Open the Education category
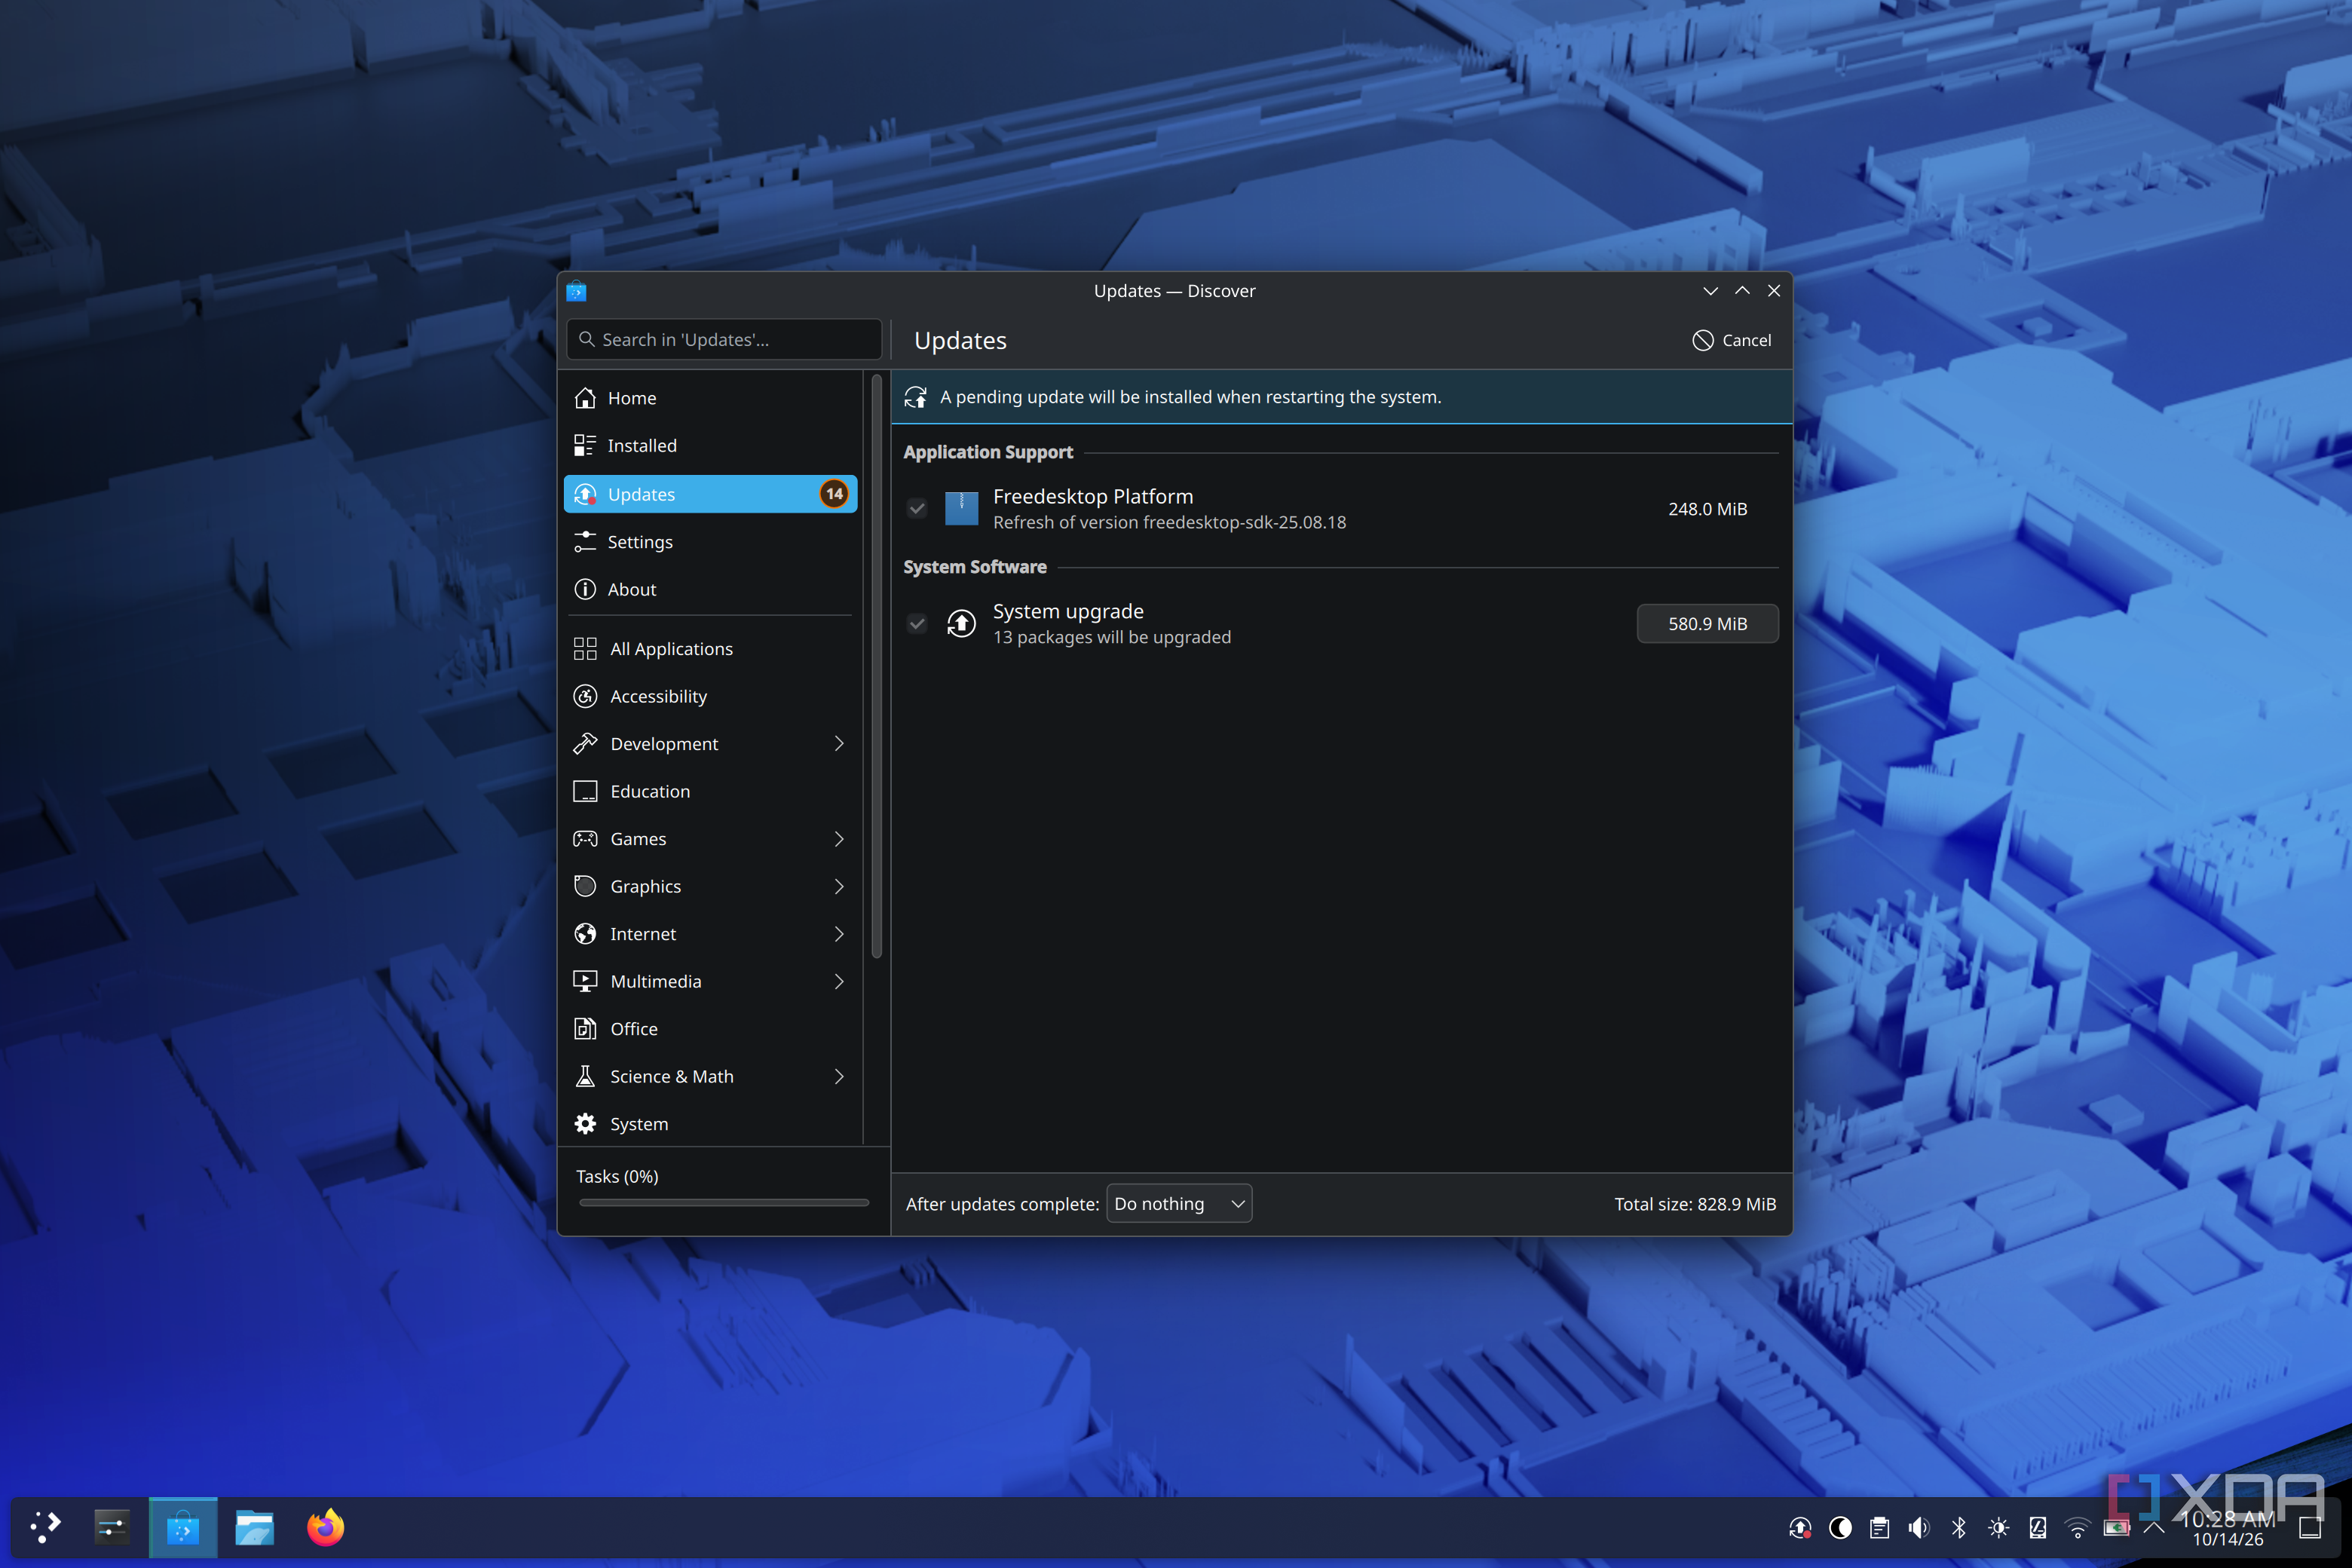 pos(711,791)
